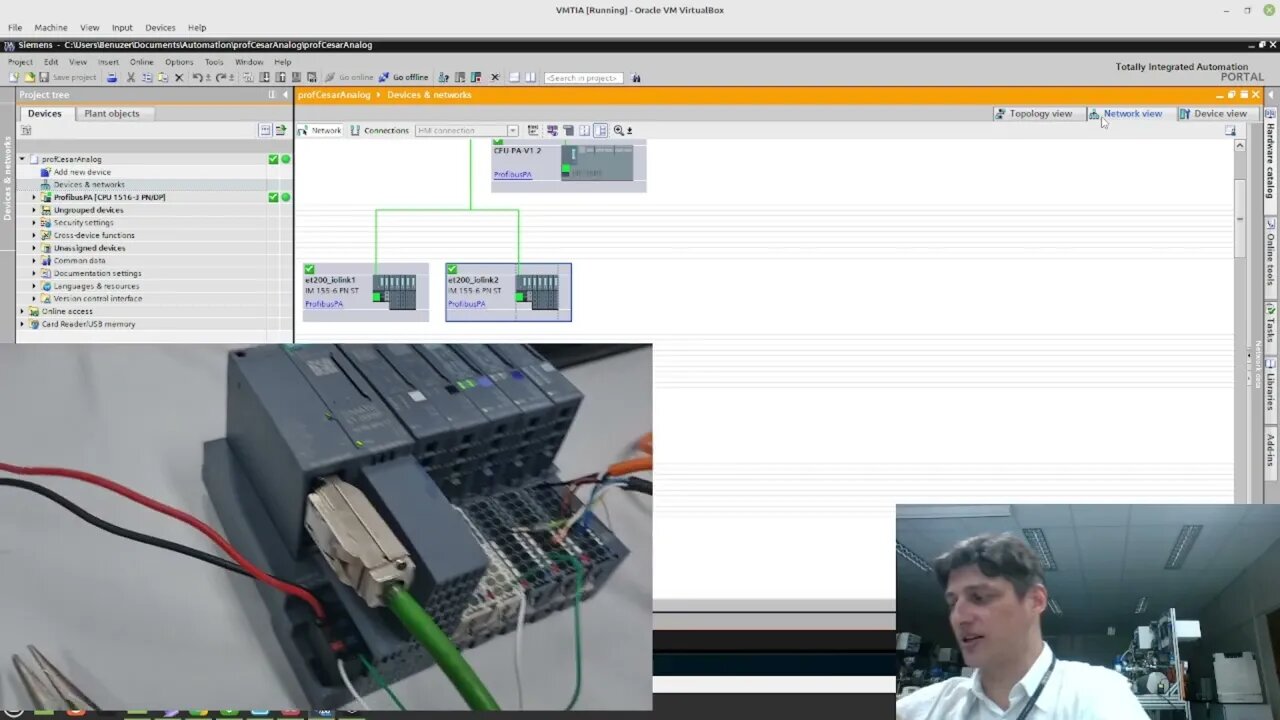Viewport: 1280px width, 720px height.
Task: Click the Copy icon in toolbar
Action: tap(146, 77)
